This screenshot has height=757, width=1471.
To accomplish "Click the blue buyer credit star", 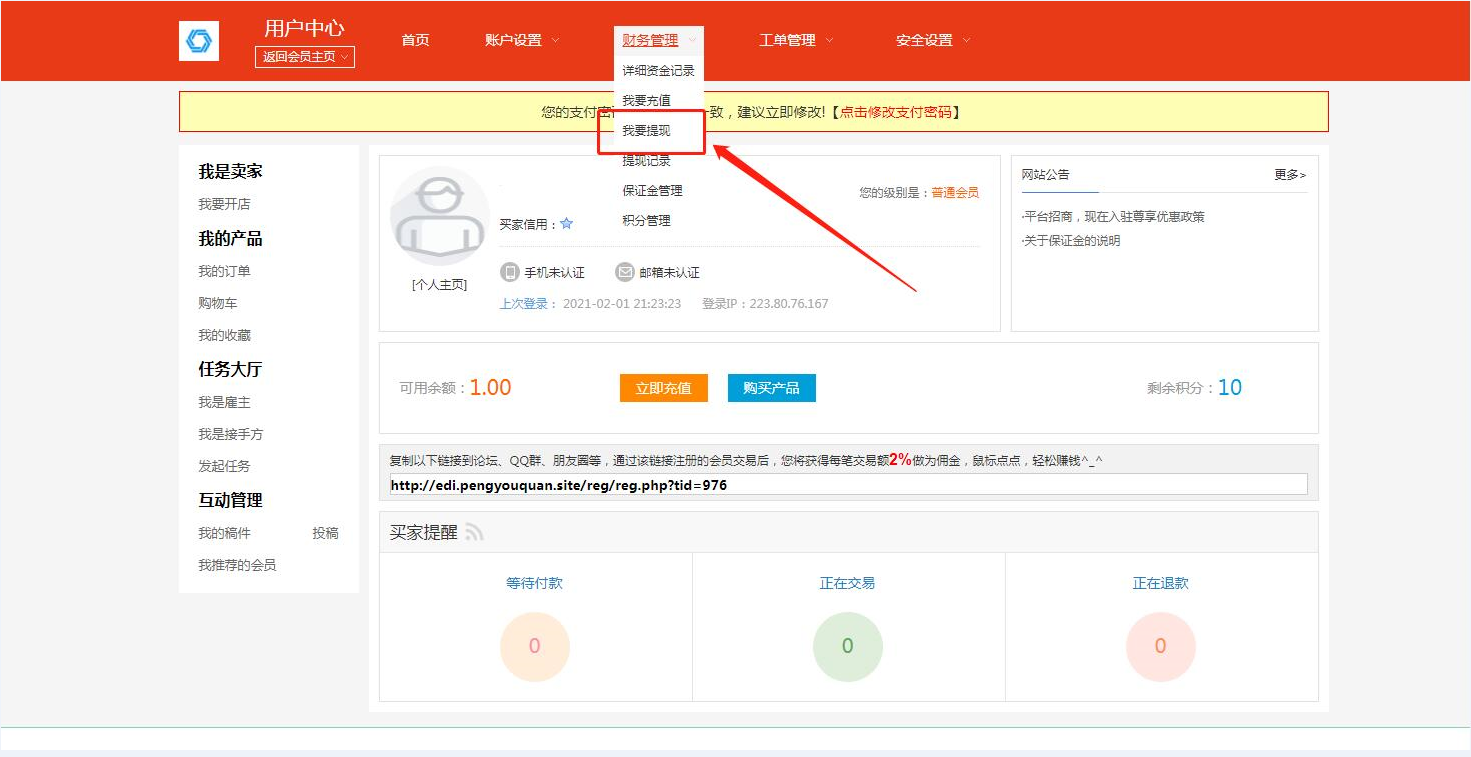I will point(567,224).
